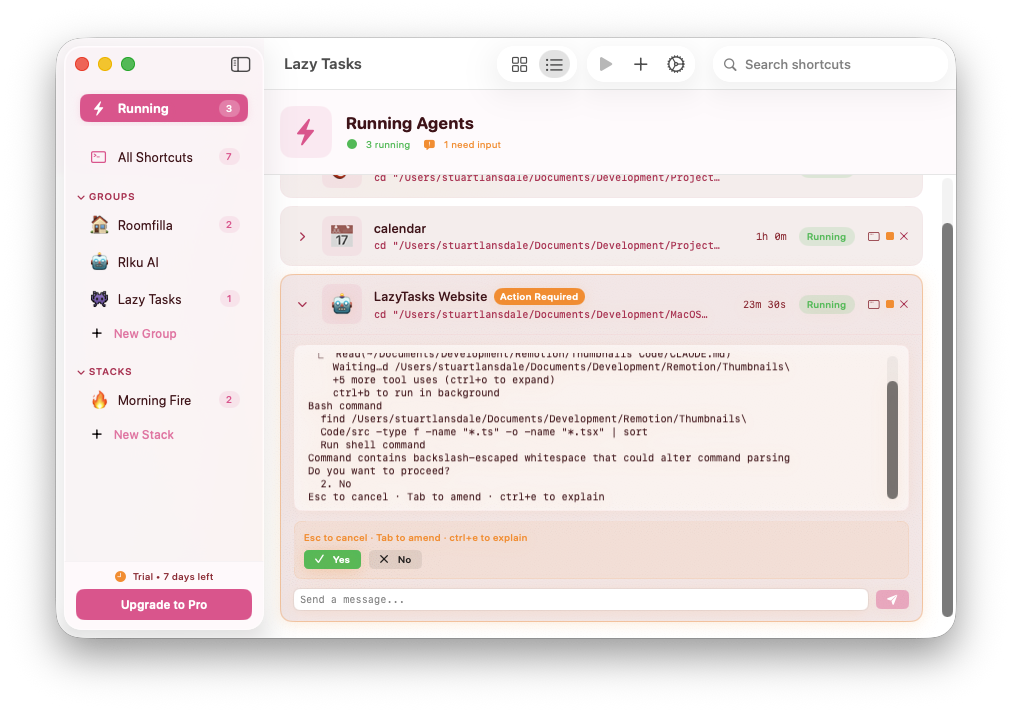Collapse the Groups section

pos(82,196)
